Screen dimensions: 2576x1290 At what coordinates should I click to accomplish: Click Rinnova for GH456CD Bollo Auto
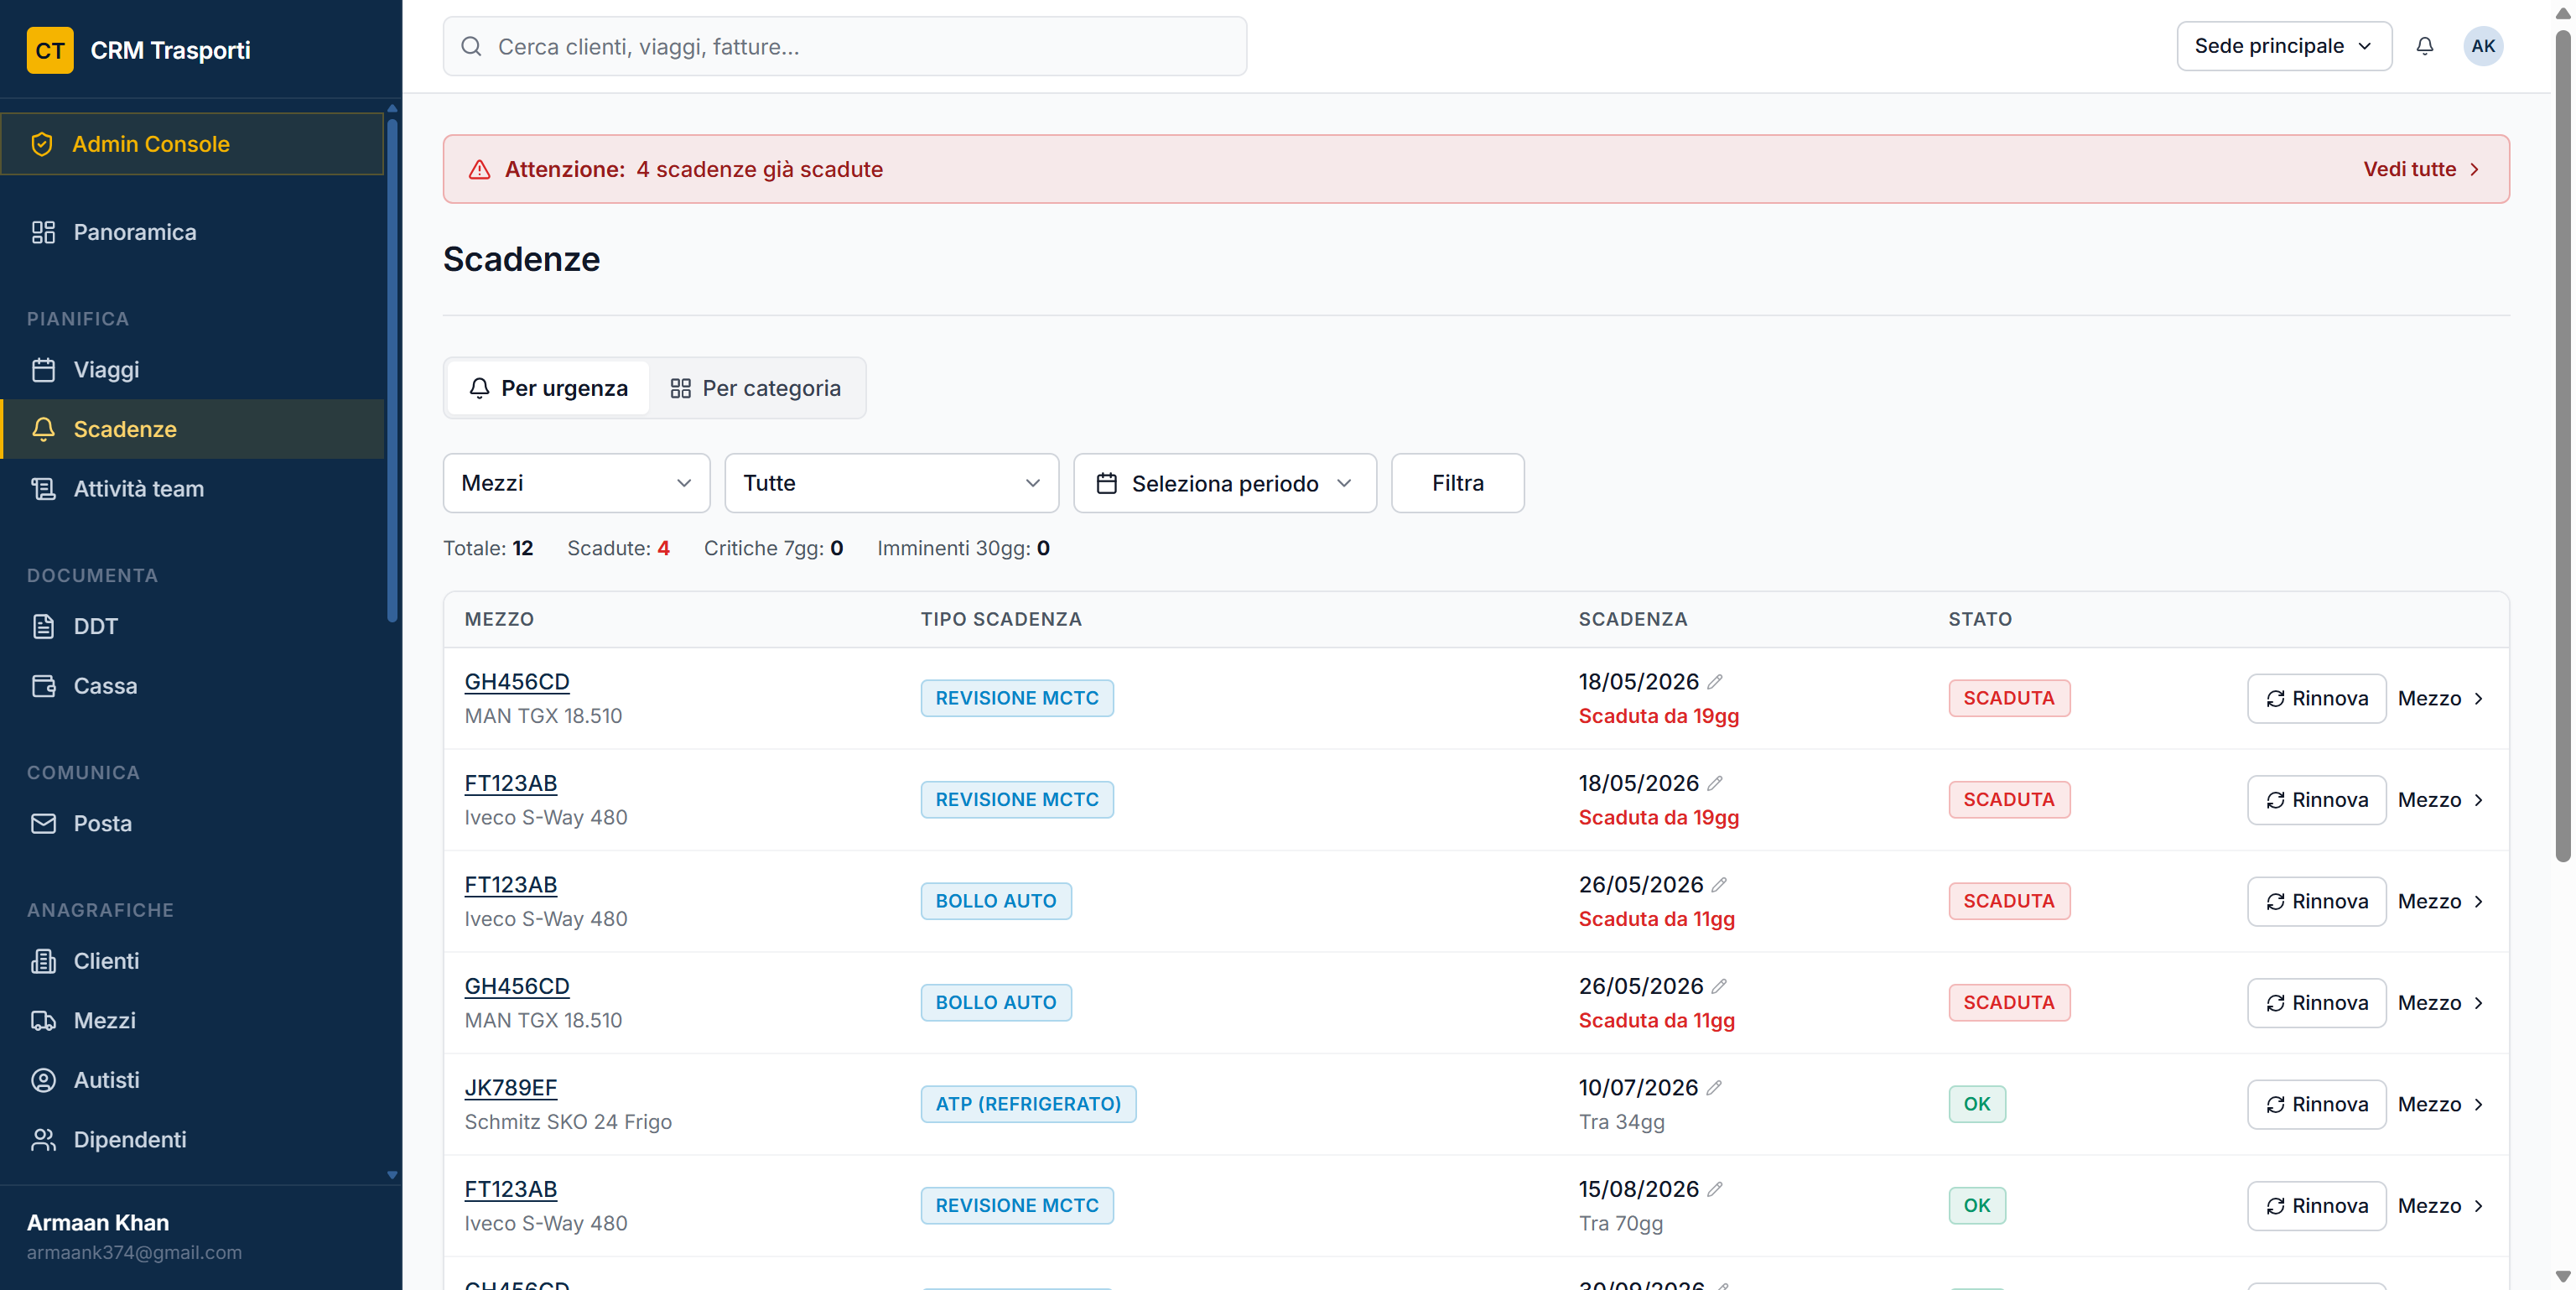click(2316, 1002)
